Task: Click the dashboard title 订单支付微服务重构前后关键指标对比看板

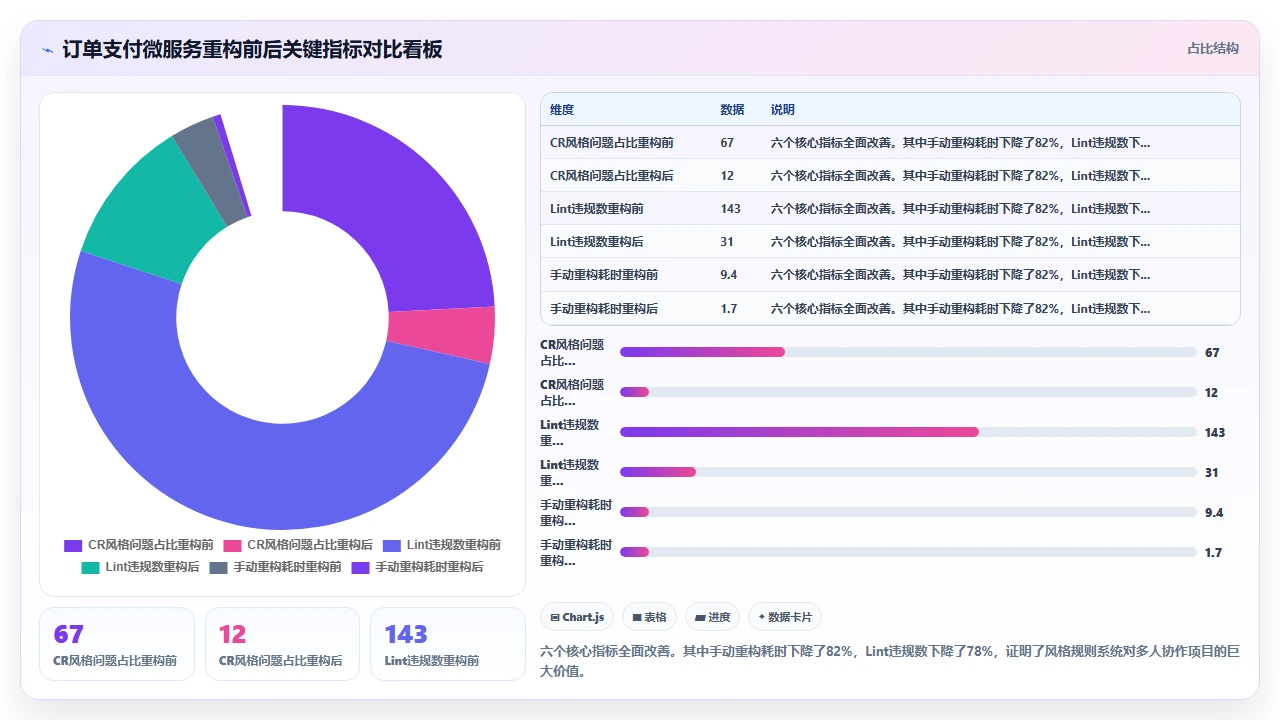Action: tap(252, 50)
